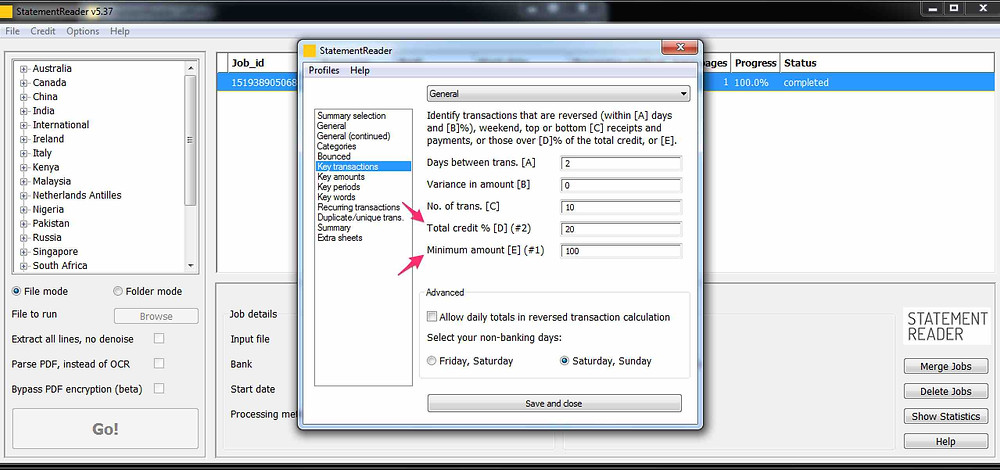Toggle Extract all lines, no denoise checkbox
Image resolution: width=1000 pixels, height=470 pixels.
pos(159,339)
